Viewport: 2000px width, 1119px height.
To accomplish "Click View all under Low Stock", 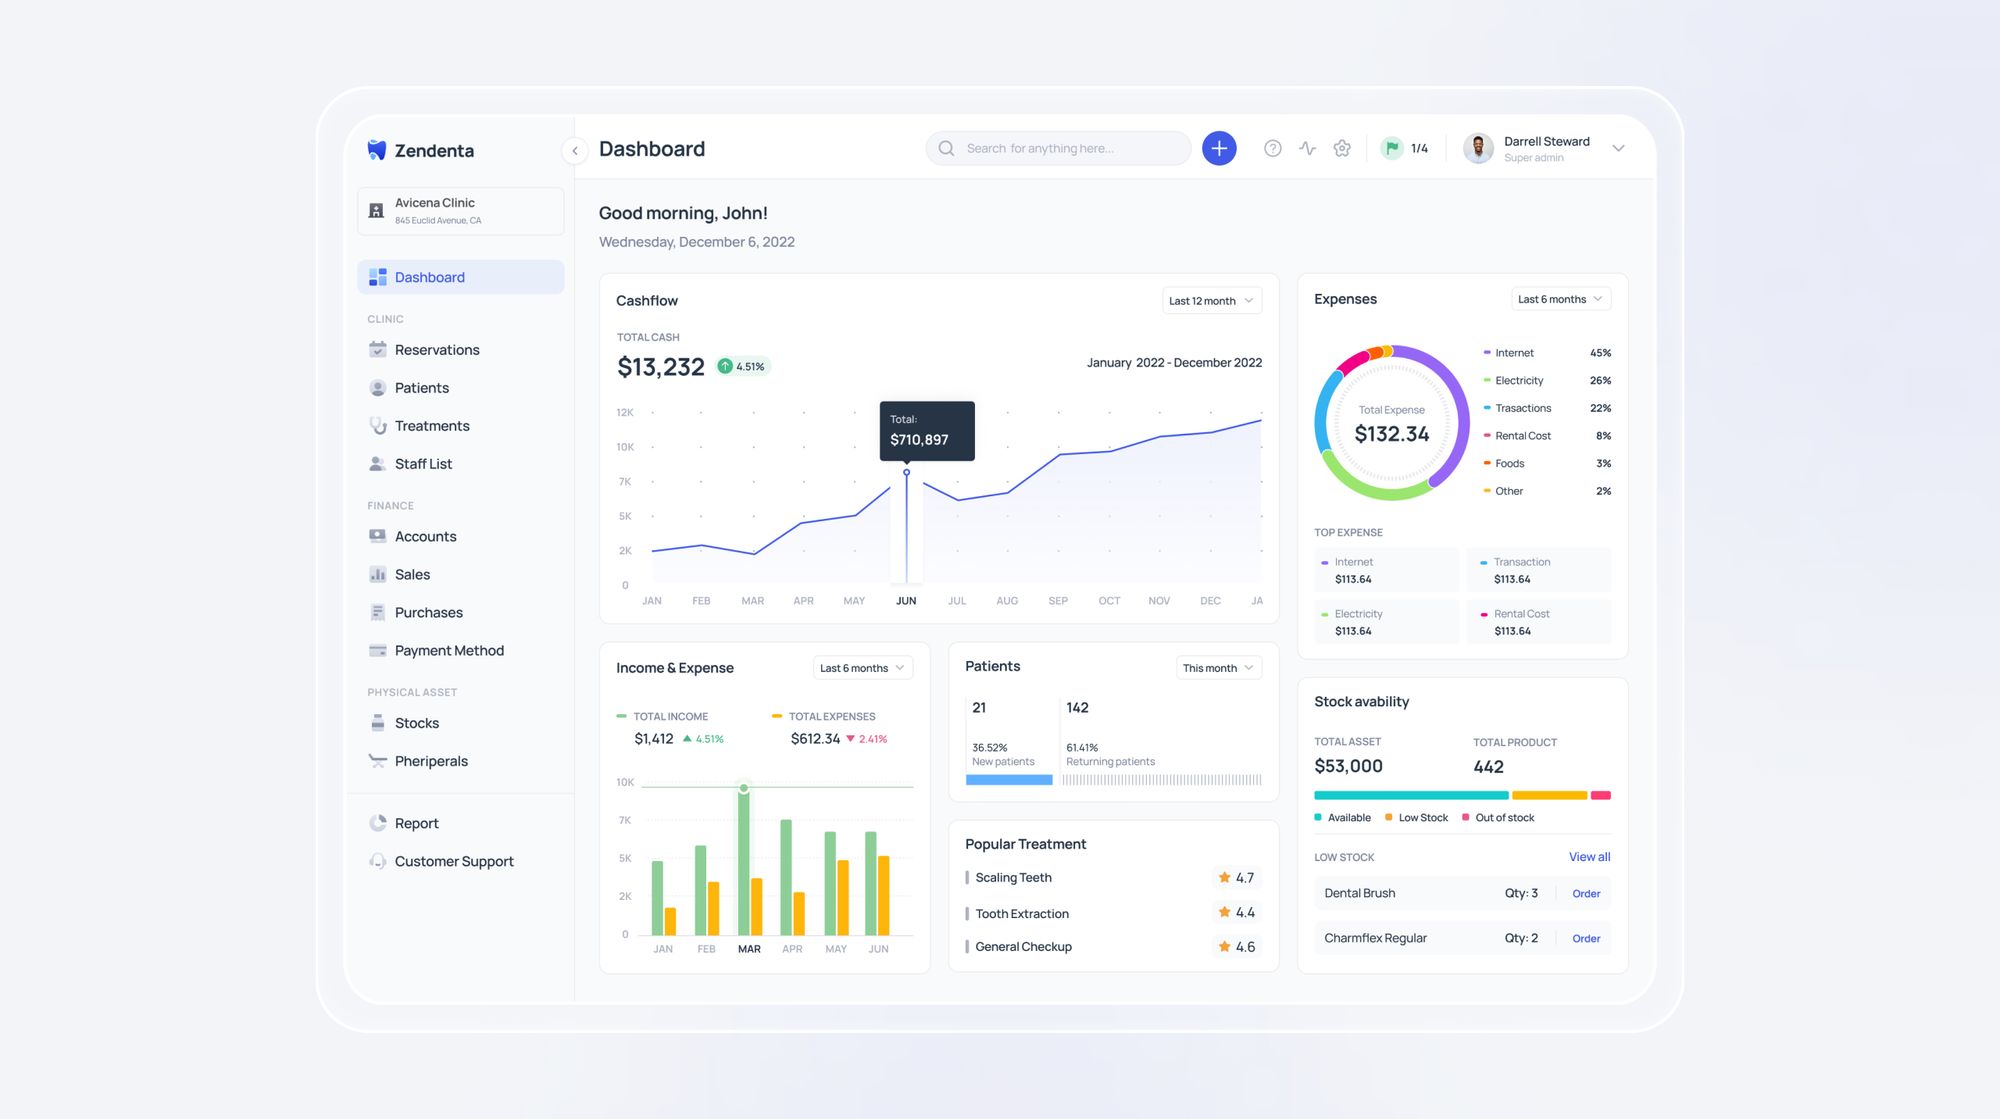I will pyautogui.click(x=1589, y=857).
